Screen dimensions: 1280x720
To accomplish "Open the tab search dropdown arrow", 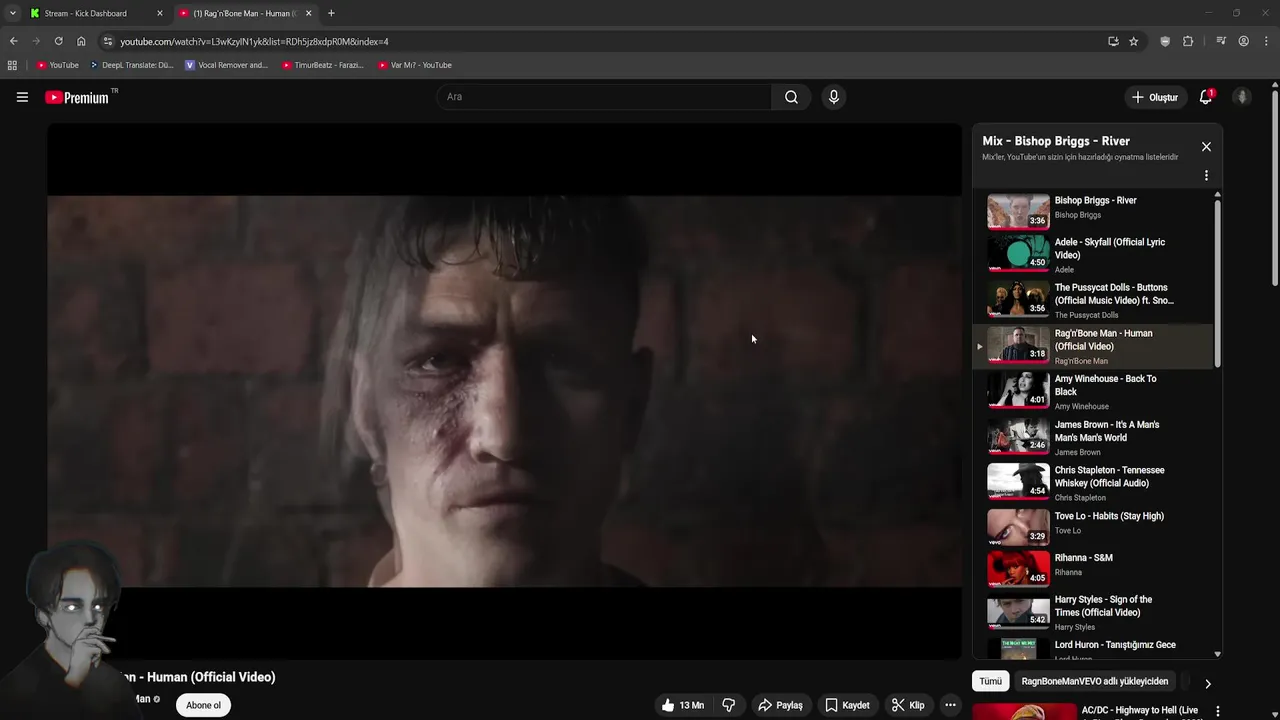I will click(x=12, y=13).
